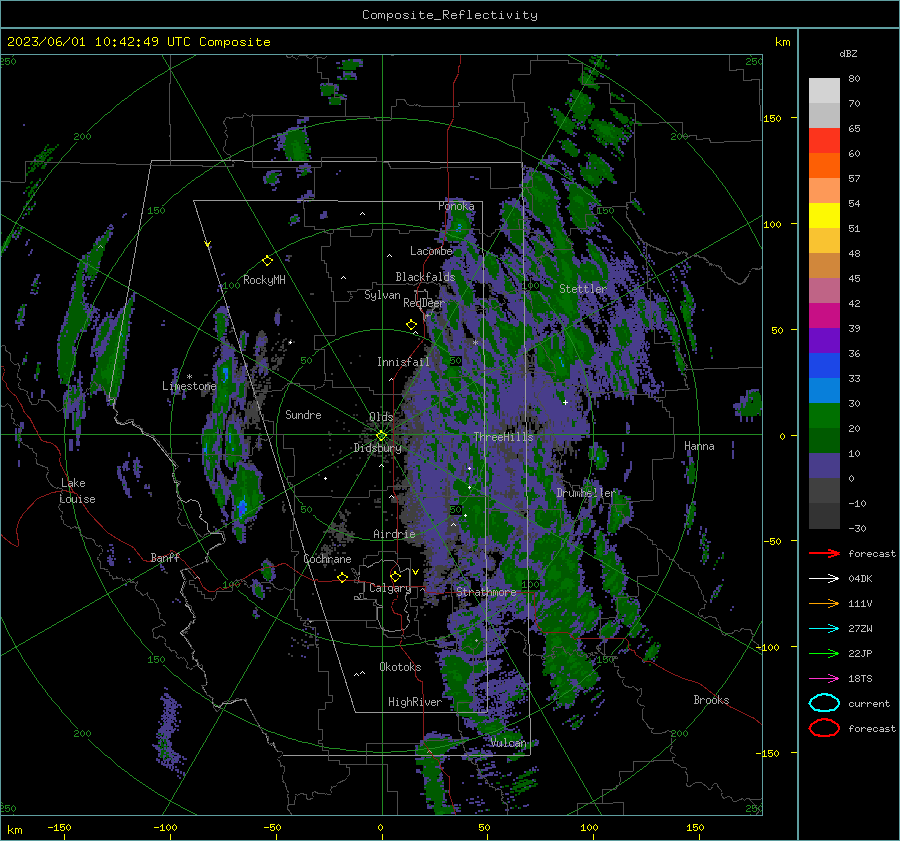Click the red 65 dBZ color swatch
This screenshot has width=900, height=841.
click(824, 141)
